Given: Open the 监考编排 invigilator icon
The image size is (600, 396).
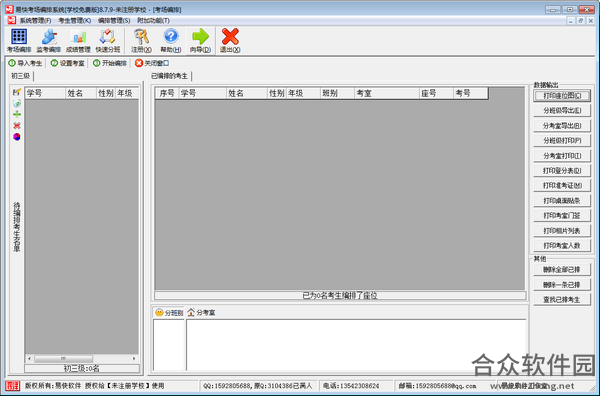Looking at the screenshot, I should [49, 40].
